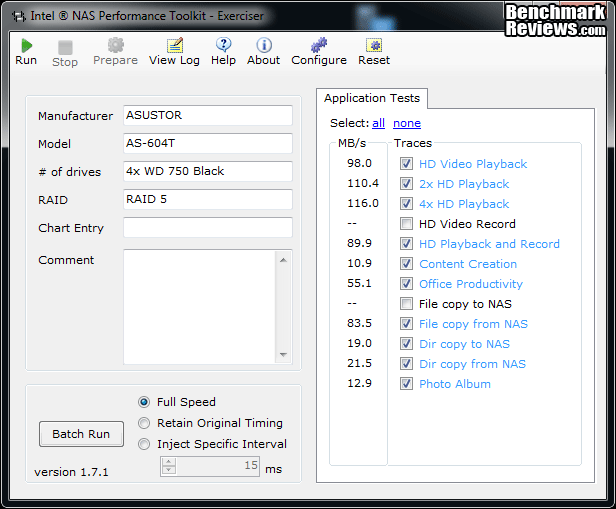Click the Select none link
616x509 pixels.
pyautogui.click(x=407, y=123)
